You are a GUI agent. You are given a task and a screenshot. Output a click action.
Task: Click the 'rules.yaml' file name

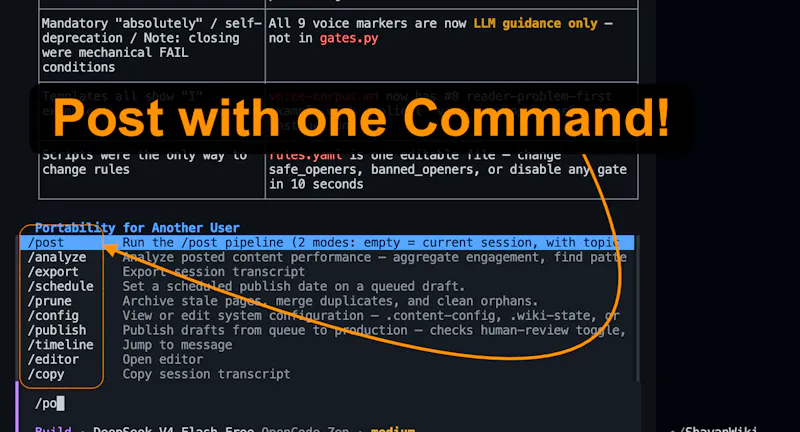pos(305,155)
